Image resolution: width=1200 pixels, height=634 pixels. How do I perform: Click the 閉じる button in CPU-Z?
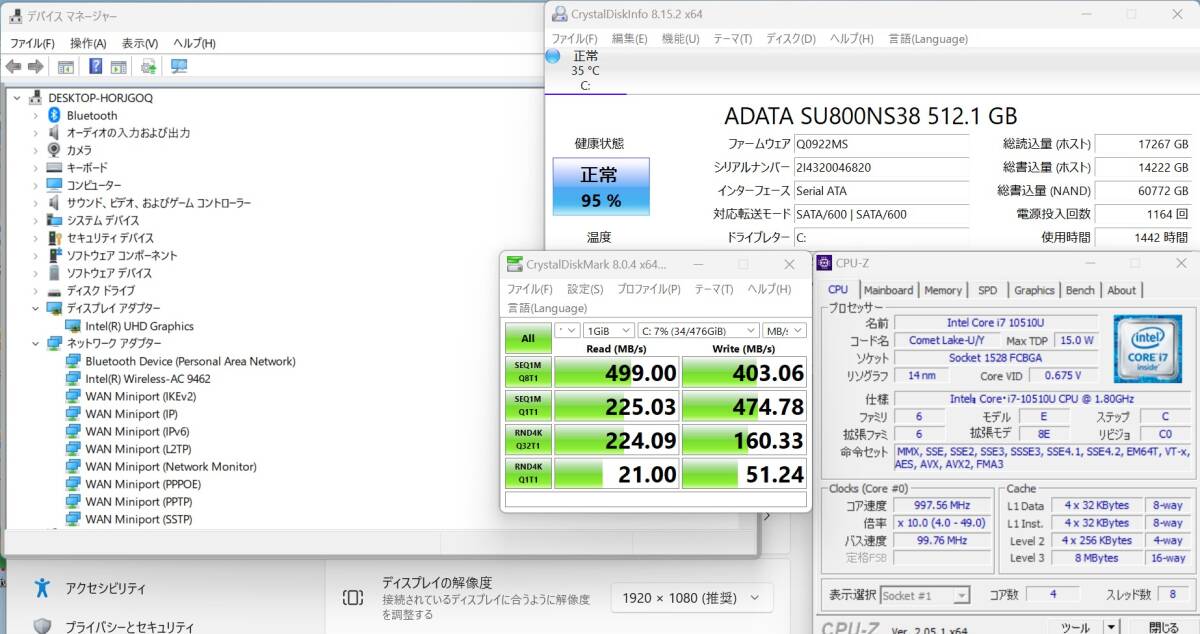coord(1164,627)
